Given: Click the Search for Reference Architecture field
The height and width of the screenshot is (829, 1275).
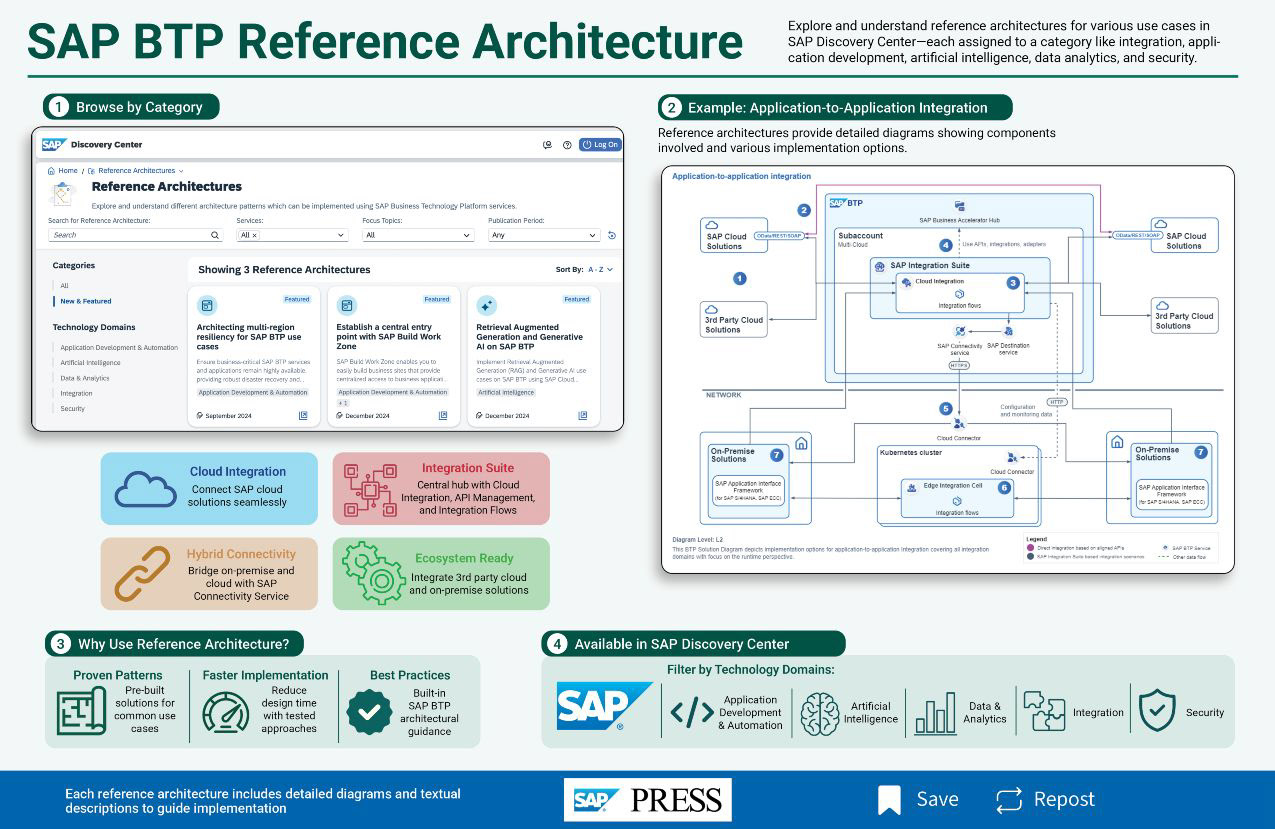Looking at the screenshot, I should point(135,235).
